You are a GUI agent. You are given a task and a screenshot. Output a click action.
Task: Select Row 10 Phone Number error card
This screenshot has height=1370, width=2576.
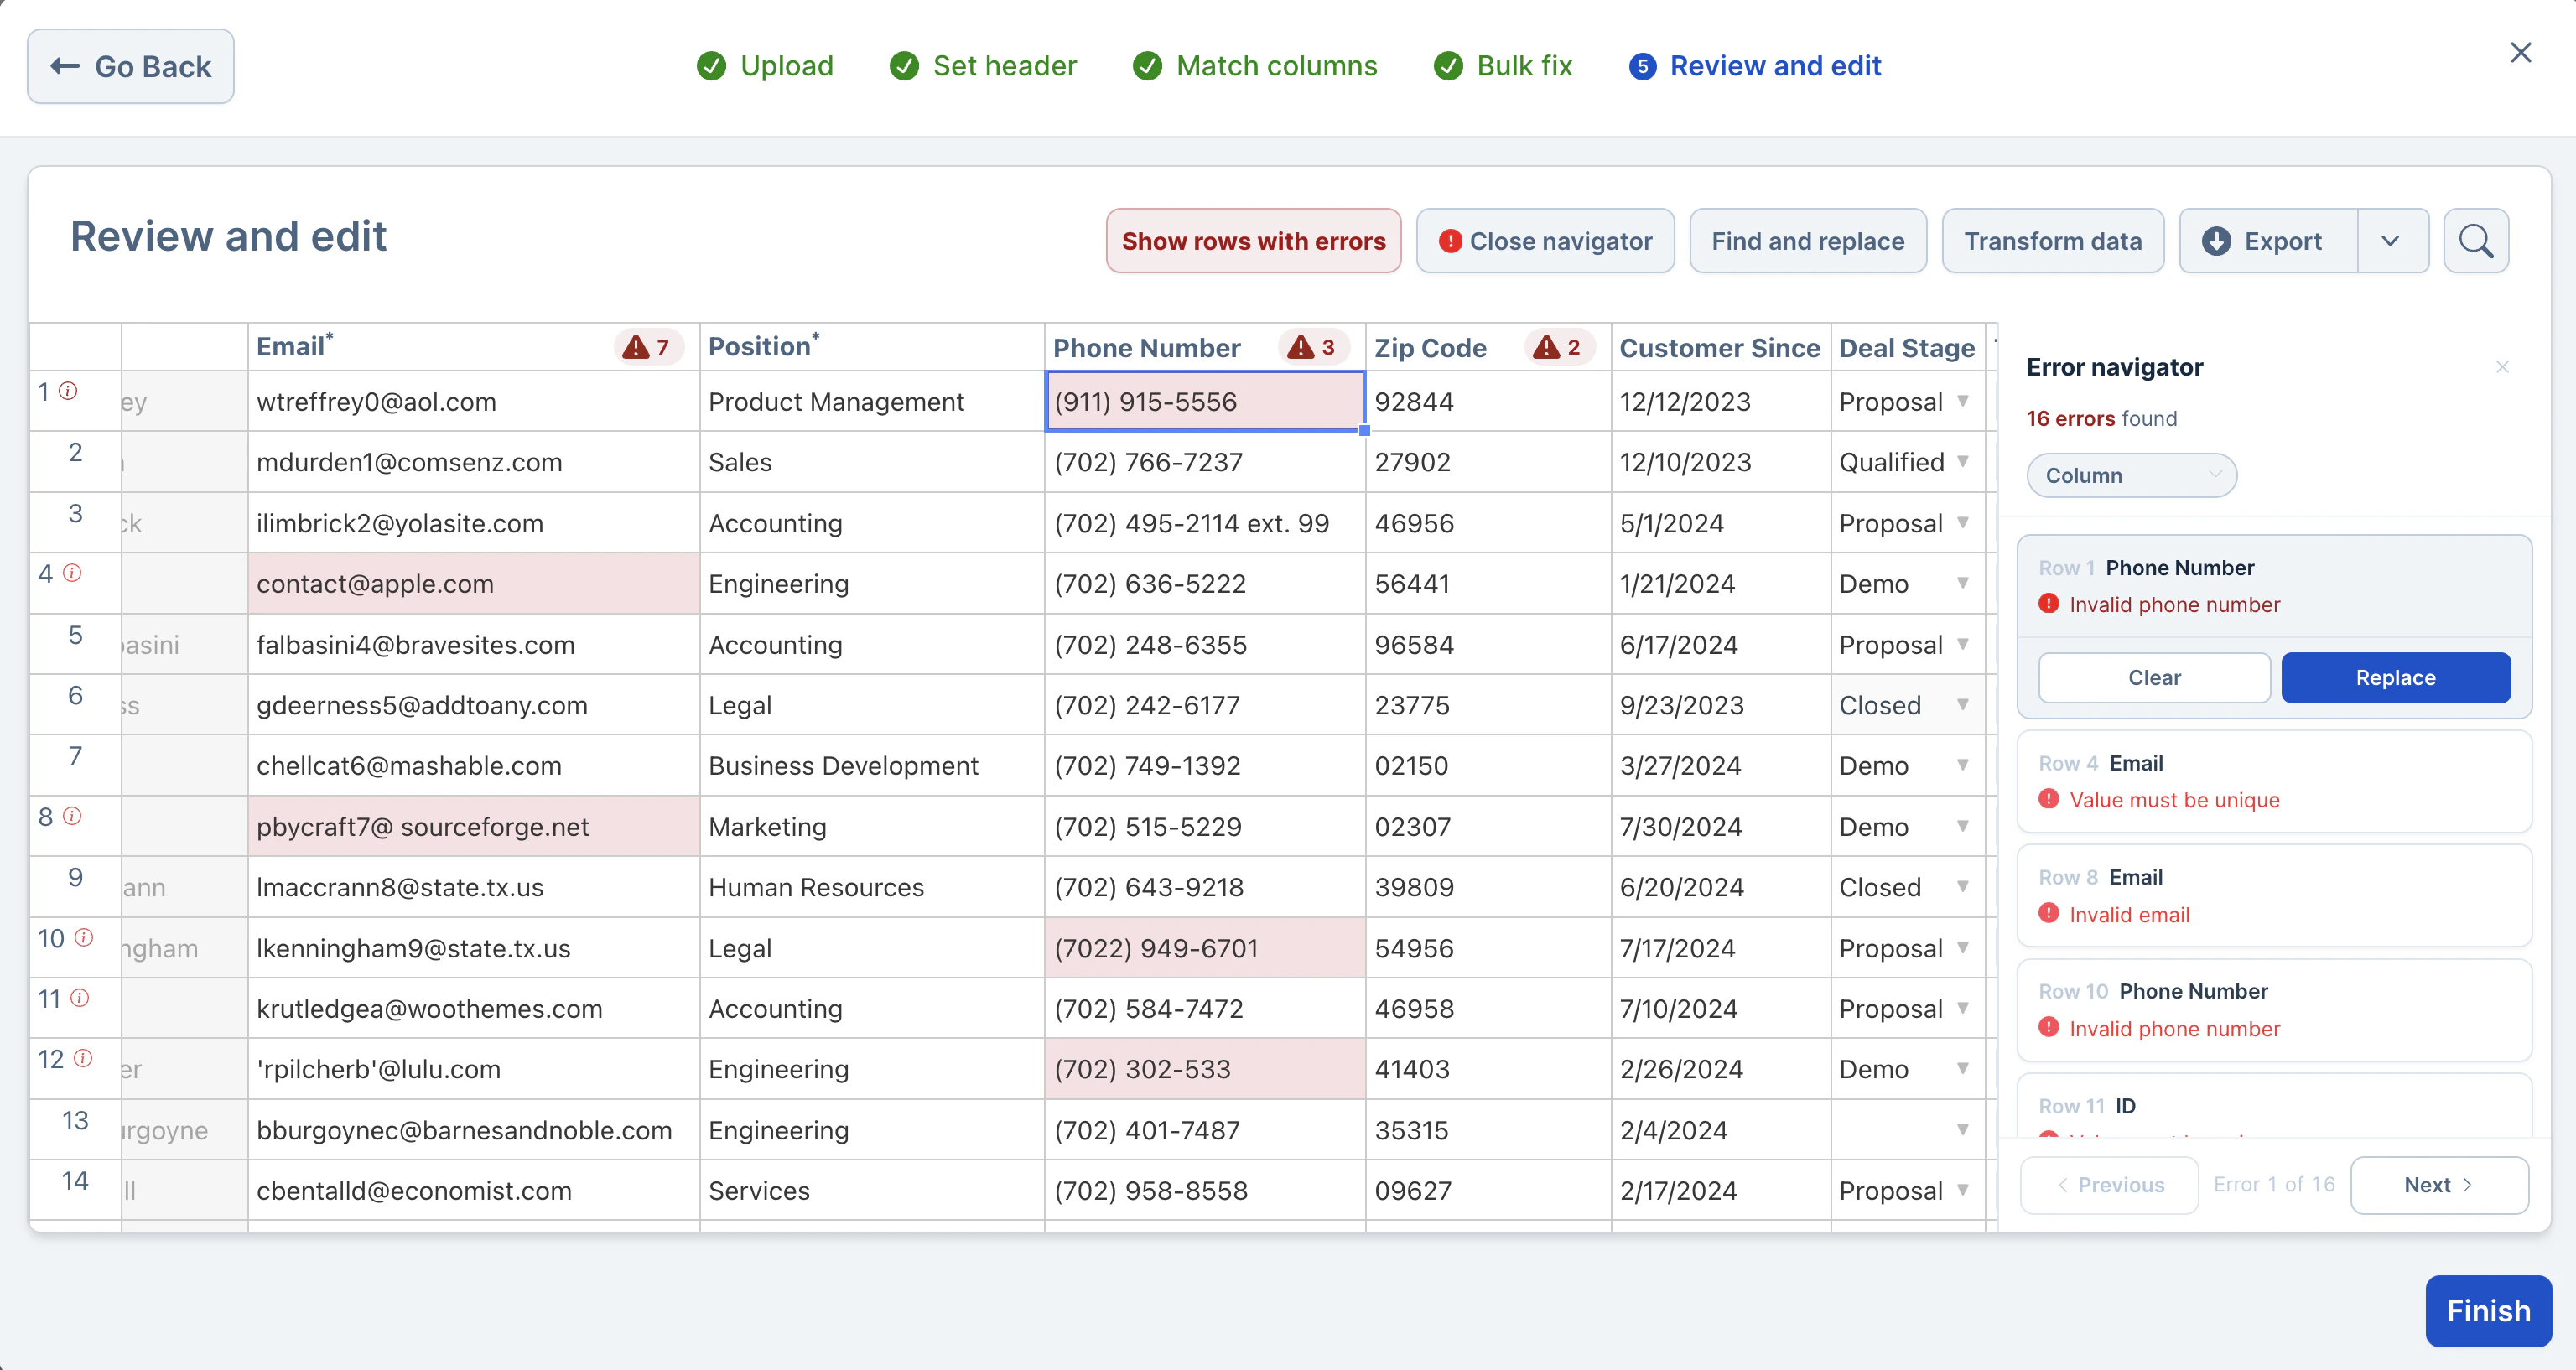click(2274, 1010)
